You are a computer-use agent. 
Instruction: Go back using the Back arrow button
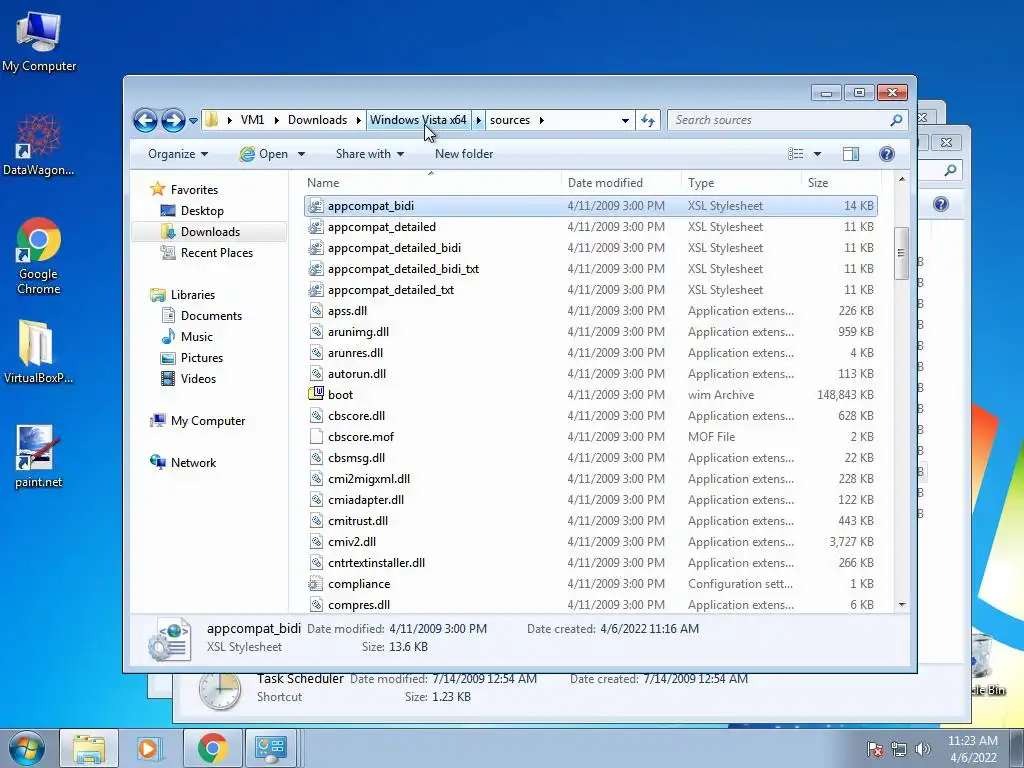point(145,120)
